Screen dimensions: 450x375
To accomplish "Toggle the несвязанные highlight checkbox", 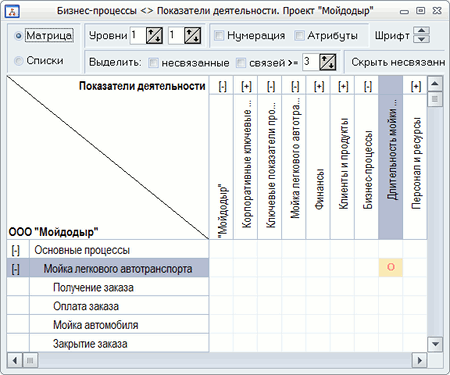I will coord(153,62).
